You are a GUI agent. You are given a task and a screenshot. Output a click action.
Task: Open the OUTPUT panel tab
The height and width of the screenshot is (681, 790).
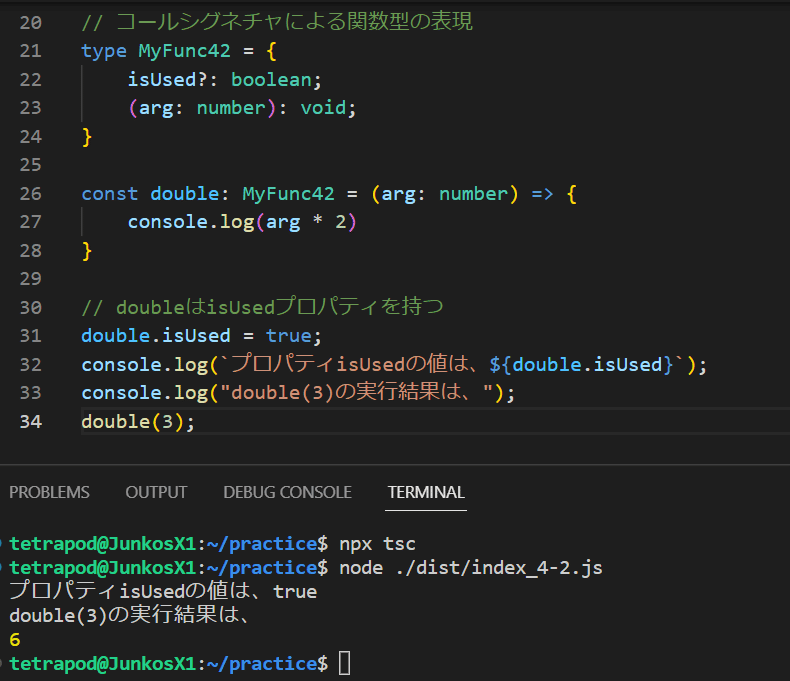(x=156, y=492)
